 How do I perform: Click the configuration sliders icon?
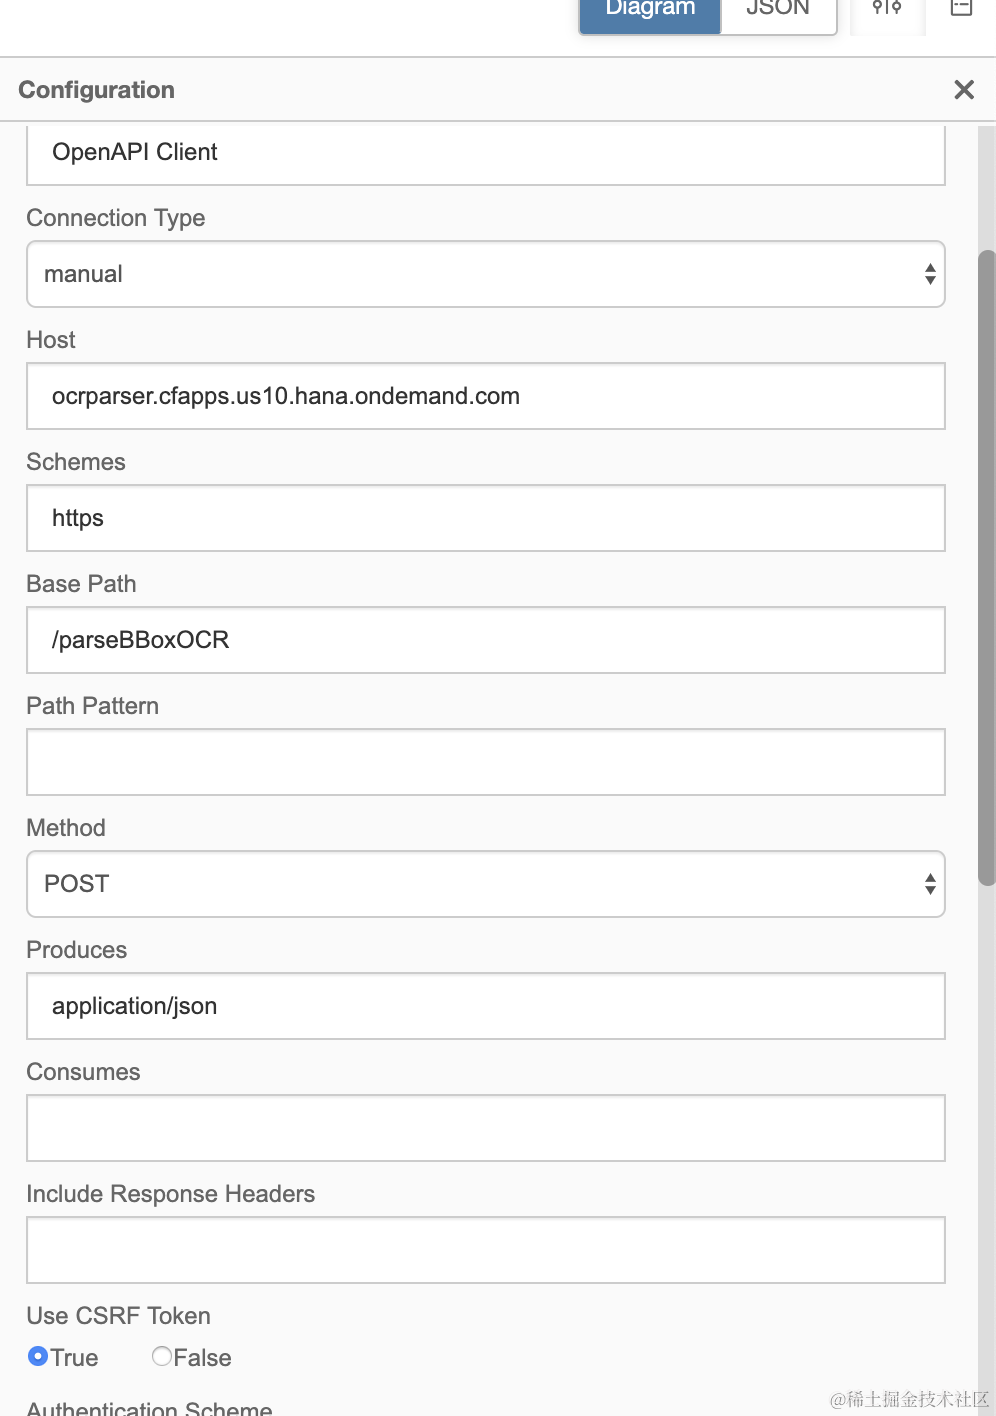pos(887,9)
